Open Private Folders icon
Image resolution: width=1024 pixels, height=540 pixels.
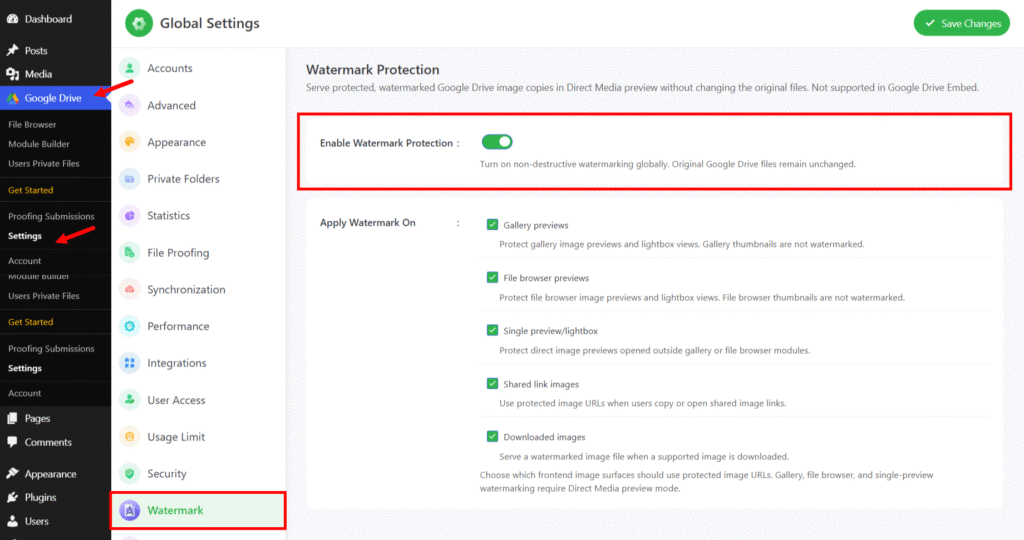click(x=129, y=178)
